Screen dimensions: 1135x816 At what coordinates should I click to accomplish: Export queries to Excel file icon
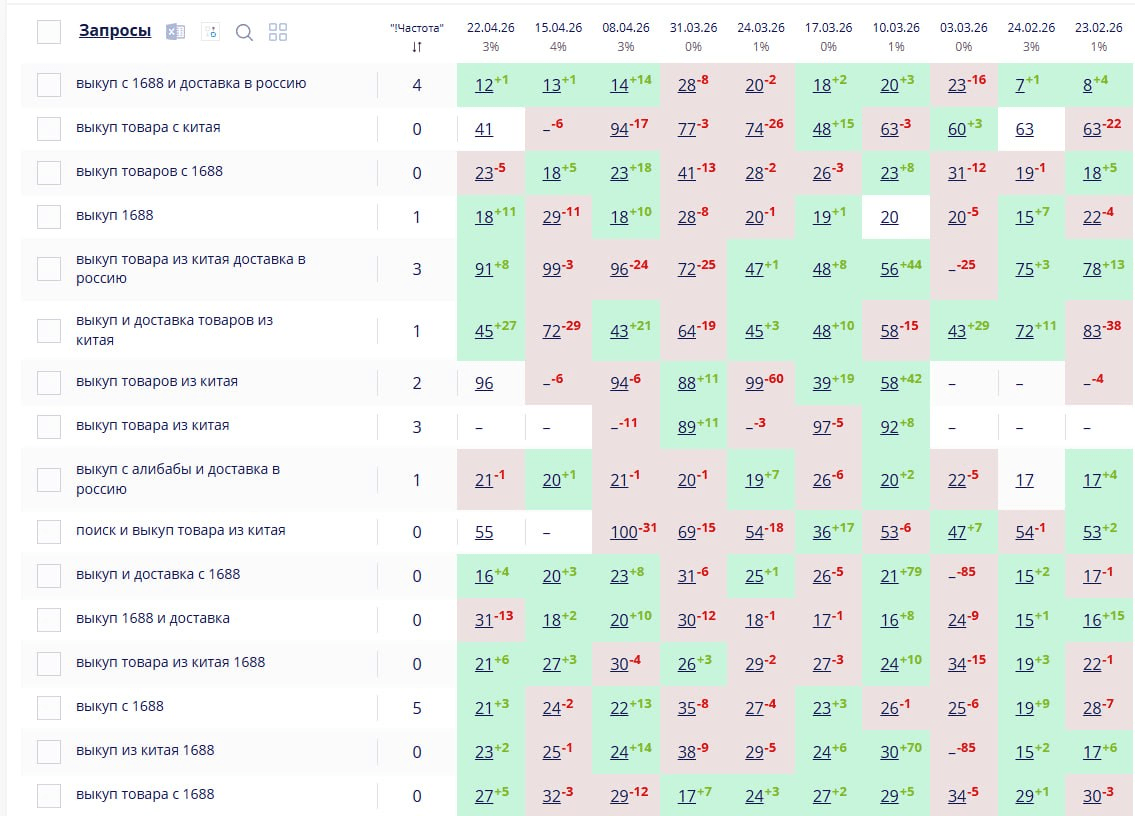pos(175,32)
